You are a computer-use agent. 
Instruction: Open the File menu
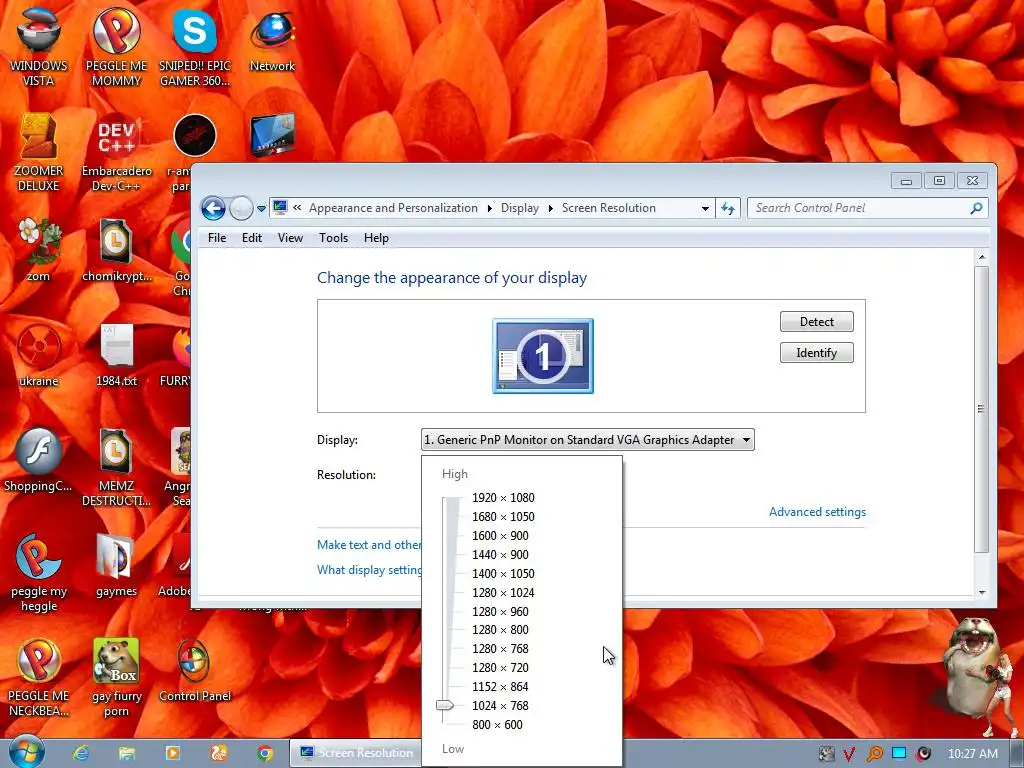pos(217,238)
